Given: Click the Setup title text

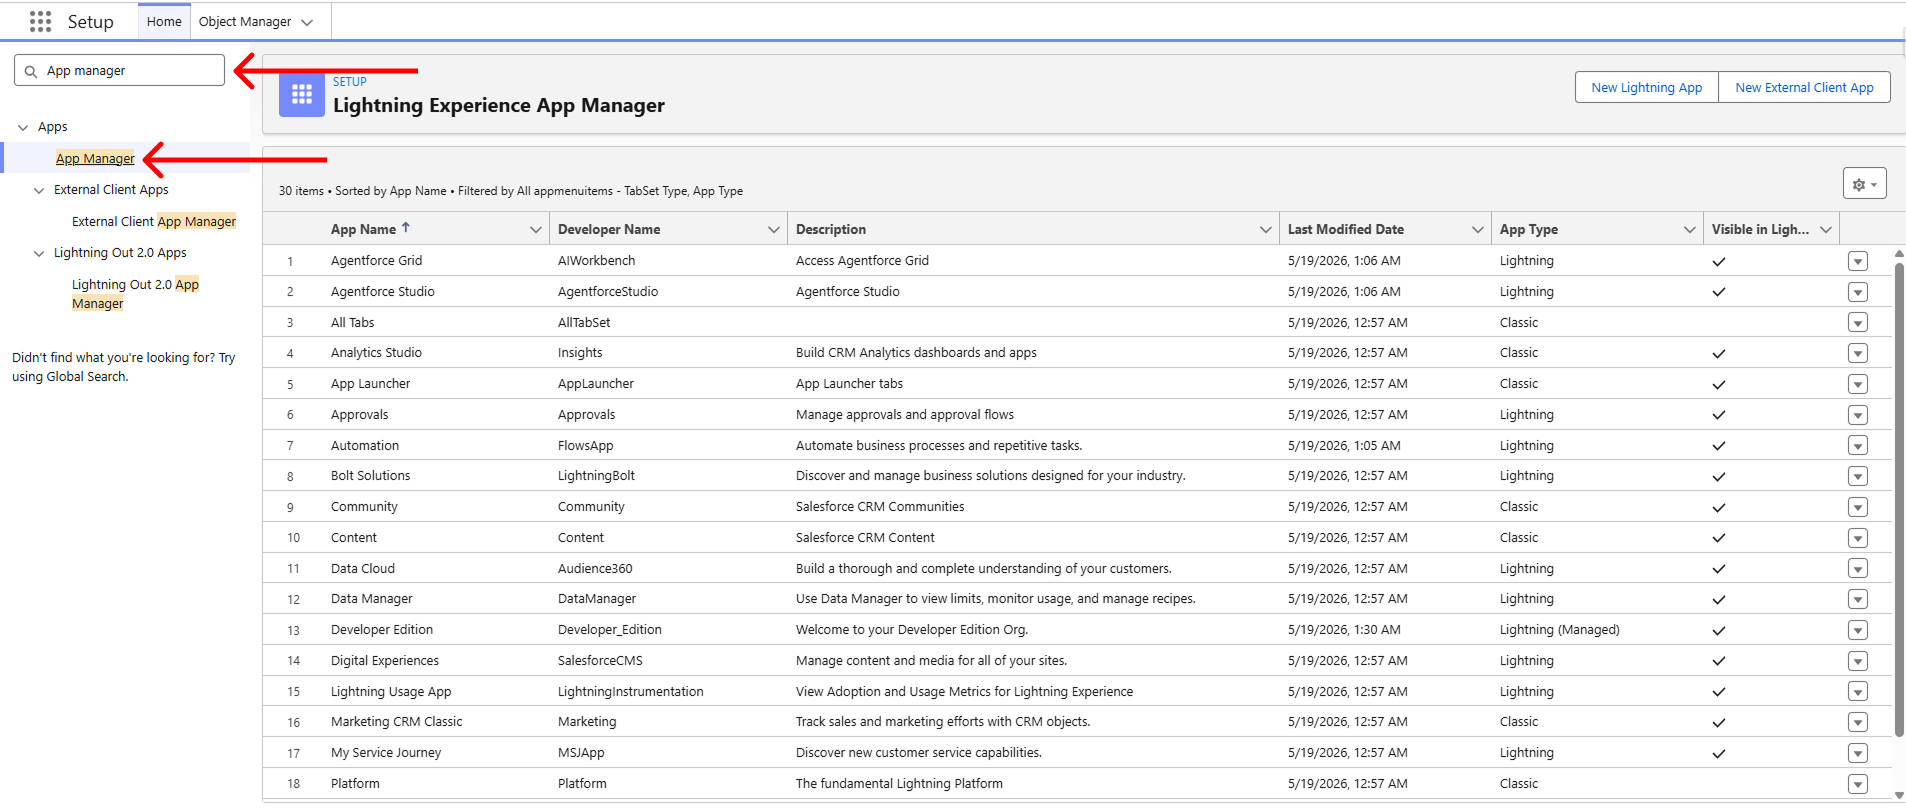Looking at the screenshot, I should [x=90, y=21].
